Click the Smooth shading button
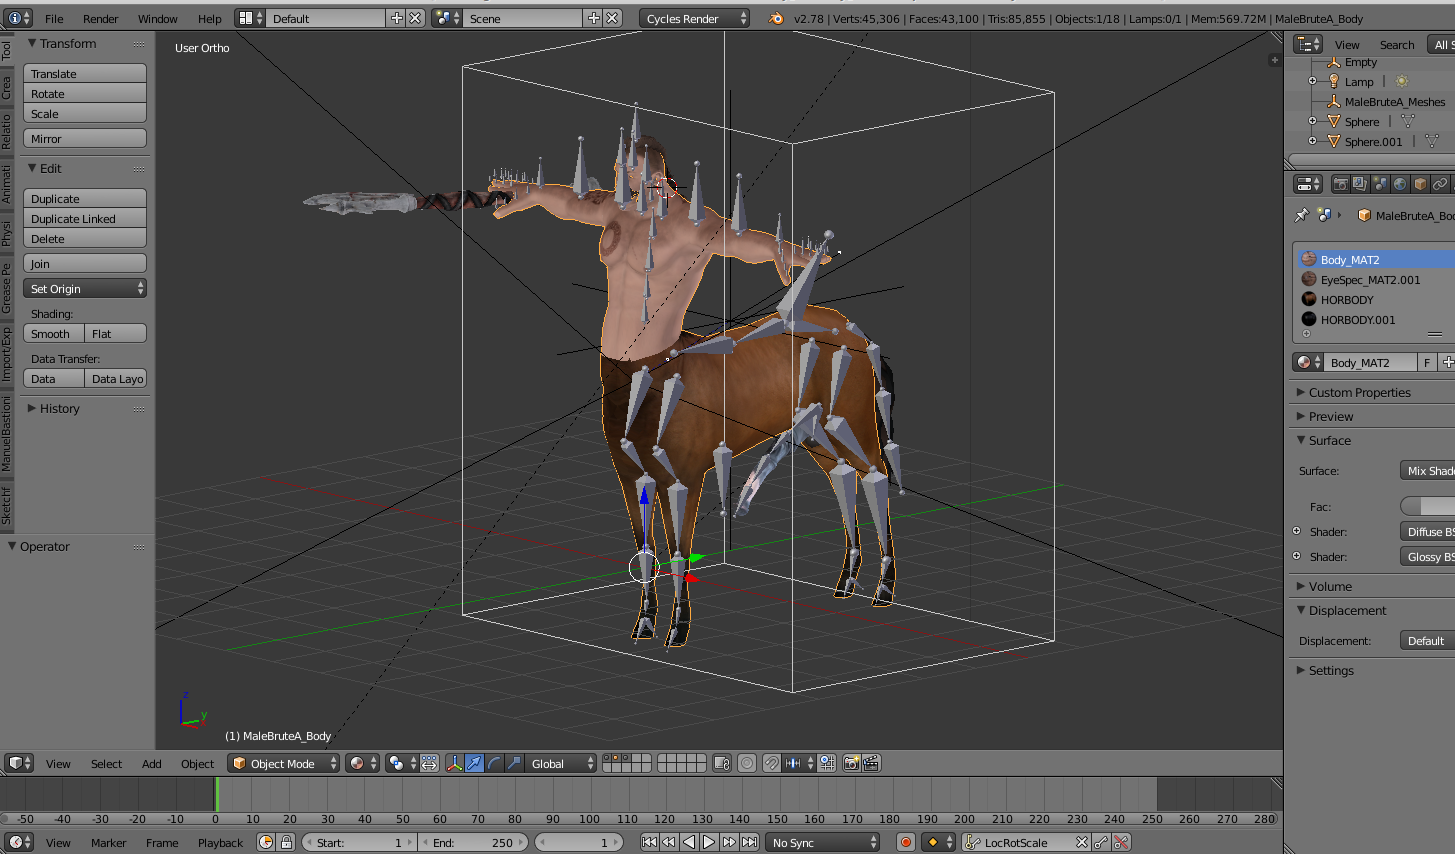Image resolution: width=1455 pixels, height=854 pixels. 52,334
